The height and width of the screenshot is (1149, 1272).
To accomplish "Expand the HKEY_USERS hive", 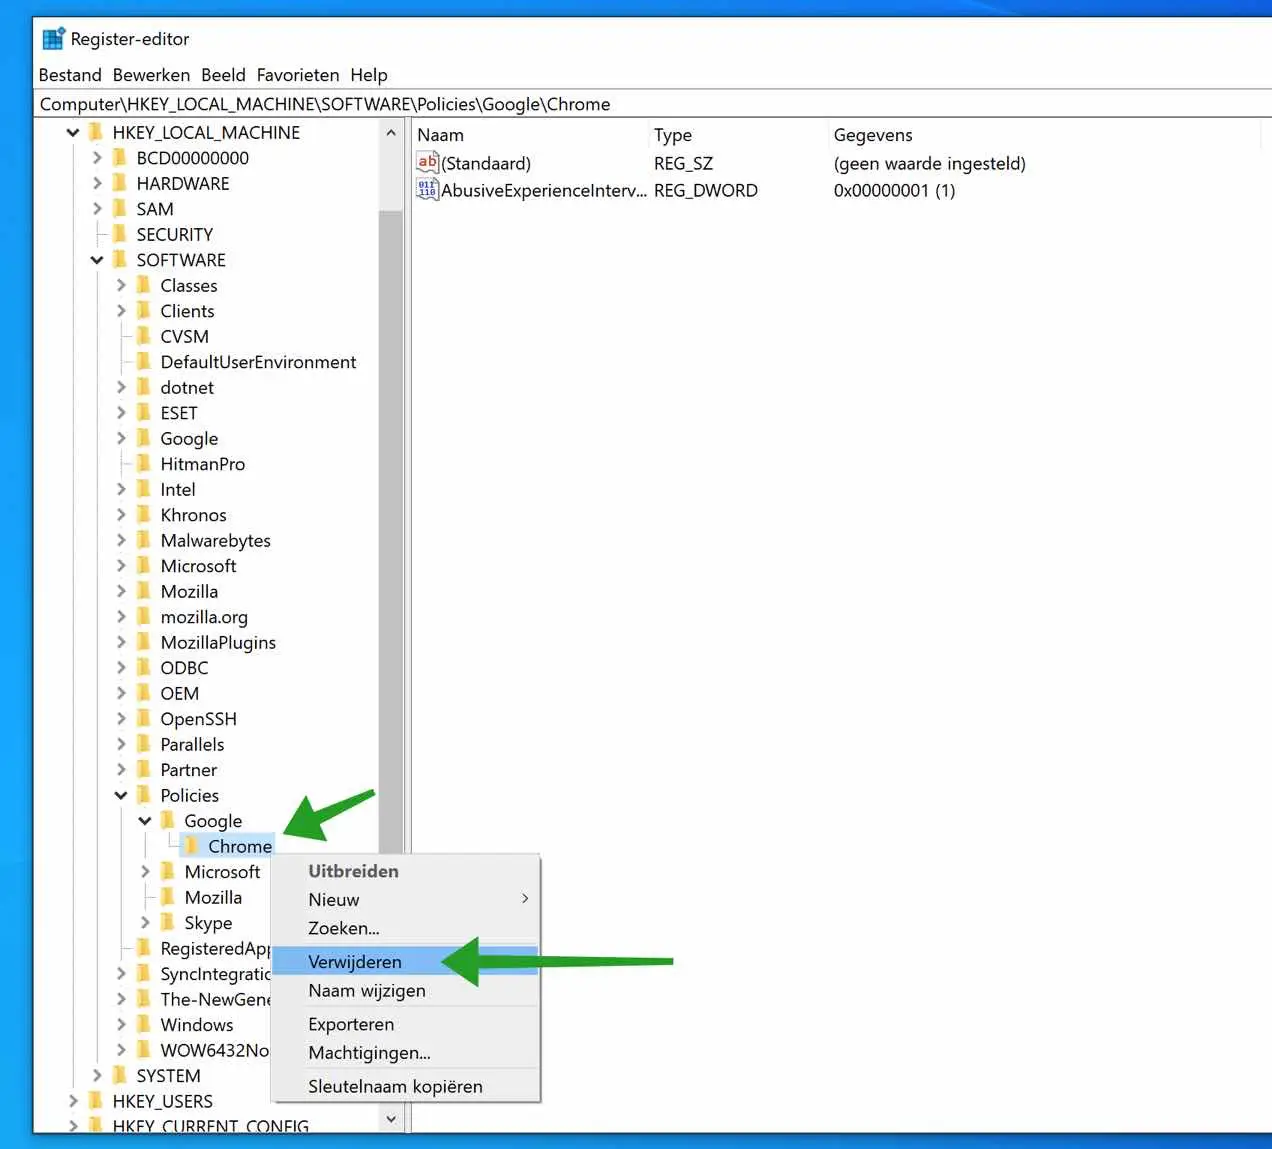I will [73, 1101].
